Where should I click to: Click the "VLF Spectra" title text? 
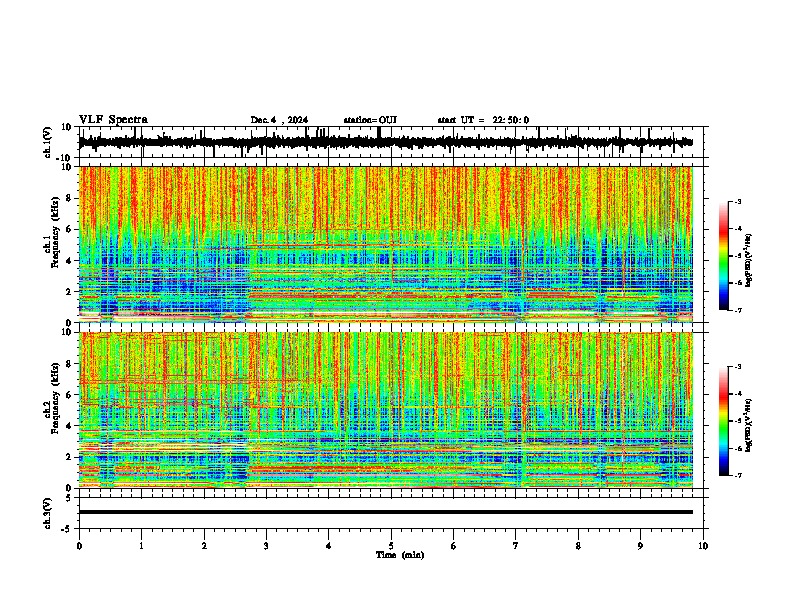[113, 120]
